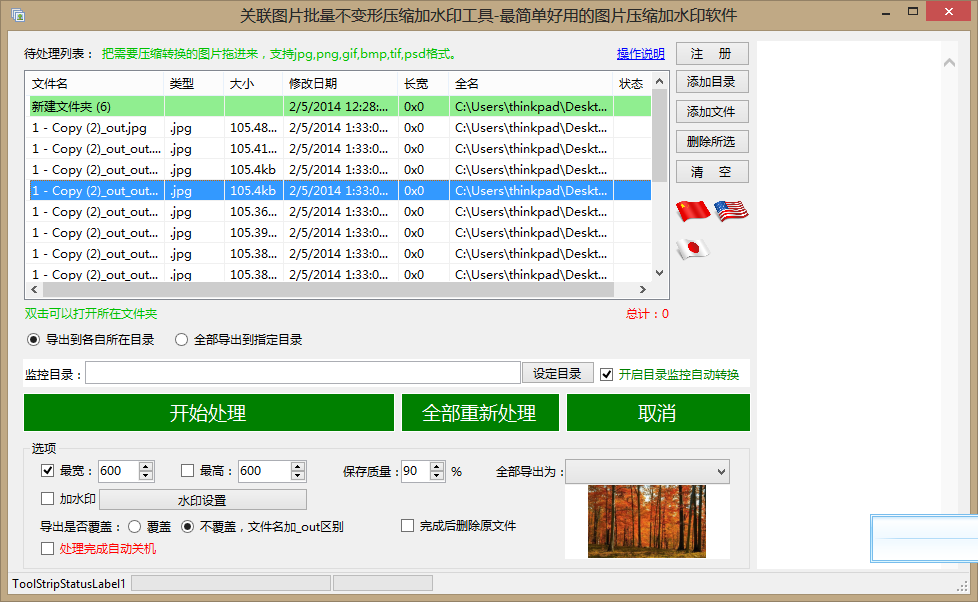The height and width of the screenshot is (602, 978).
Task: Select the highlighted blue 105.4kb file row
Action: tap(340, 191)
